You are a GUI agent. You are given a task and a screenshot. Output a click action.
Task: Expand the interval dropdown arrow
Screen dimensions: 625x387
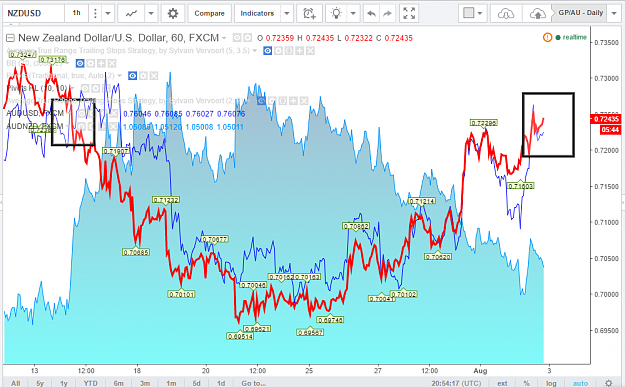[x=108, y=14]
